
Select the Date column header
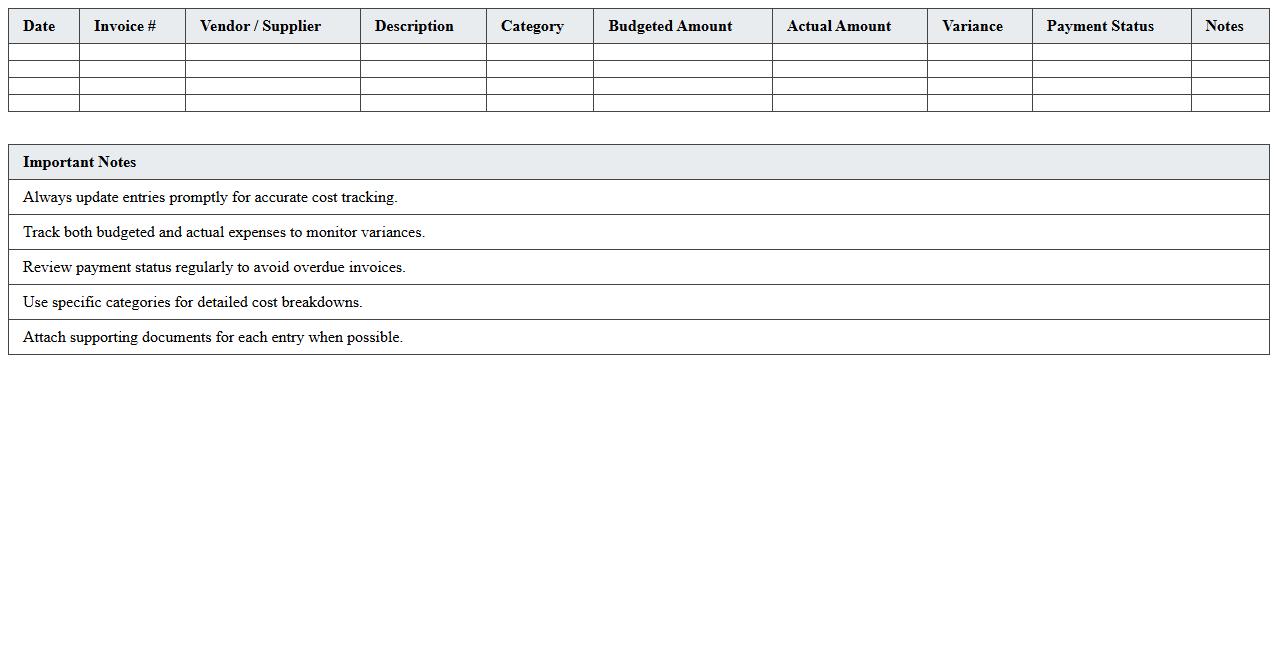point(40,26)
